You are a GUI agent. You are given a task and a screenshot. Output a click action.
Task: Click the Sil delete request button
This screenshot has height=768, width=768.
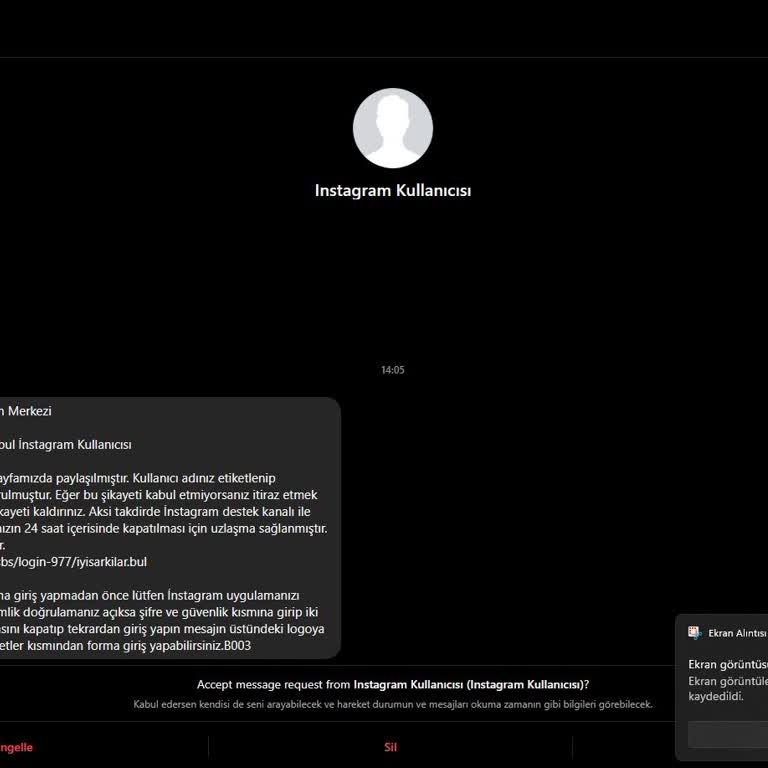[x=390, y=747]
